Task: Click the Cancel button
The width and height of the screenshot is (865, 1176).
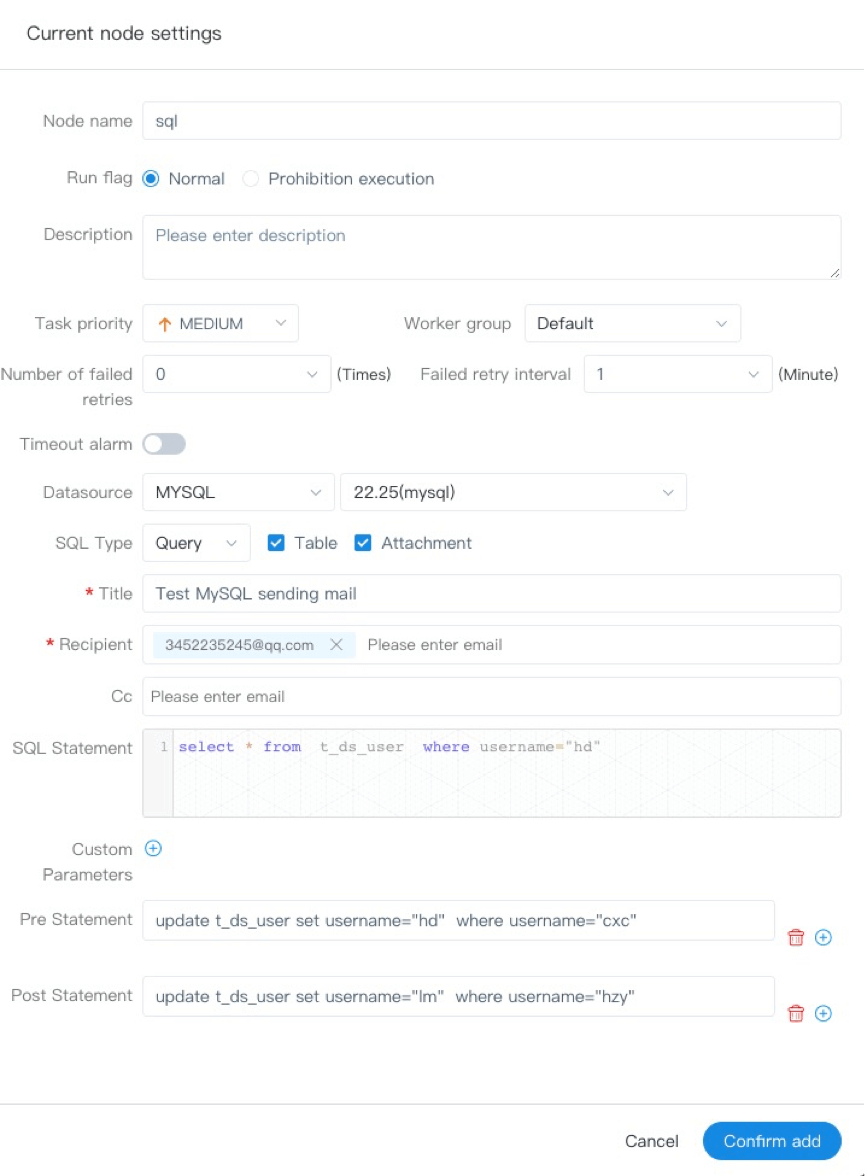Action: (x=651, y=1141)
